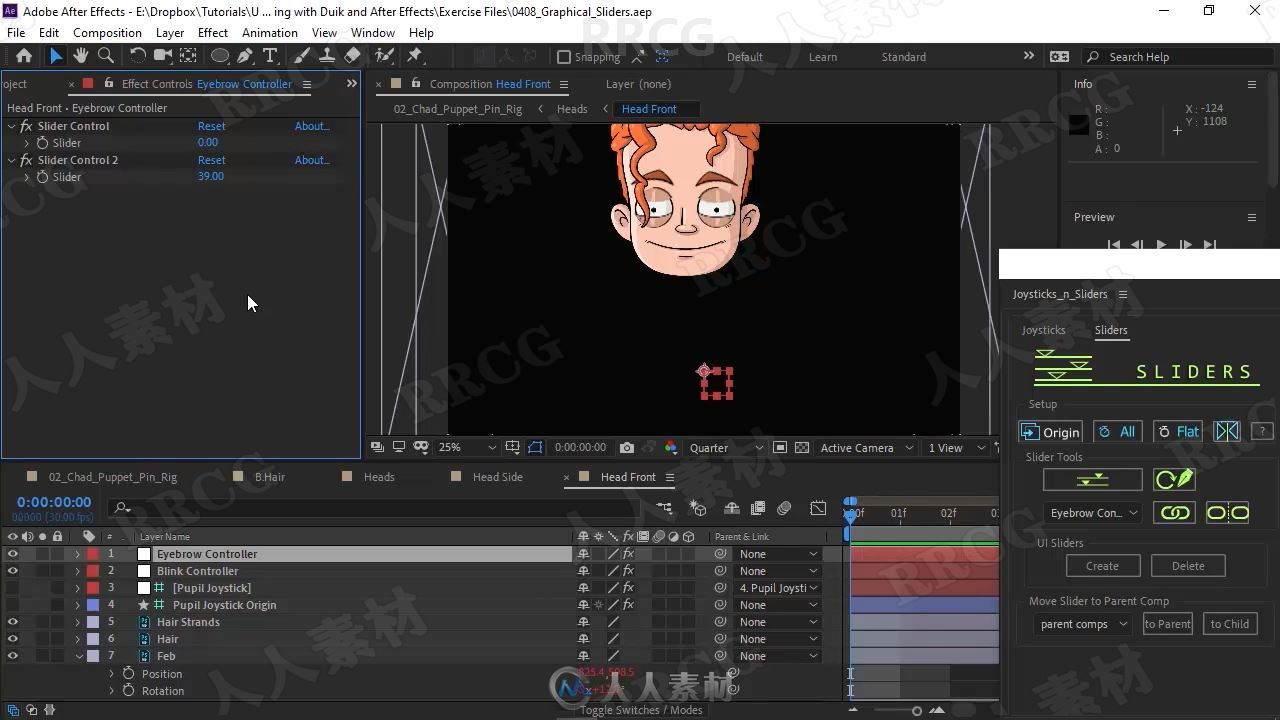The width and height of the screenshot is (1280, 720).
Task: Select the Zoom magnifier tool
Action: (106, 57)
